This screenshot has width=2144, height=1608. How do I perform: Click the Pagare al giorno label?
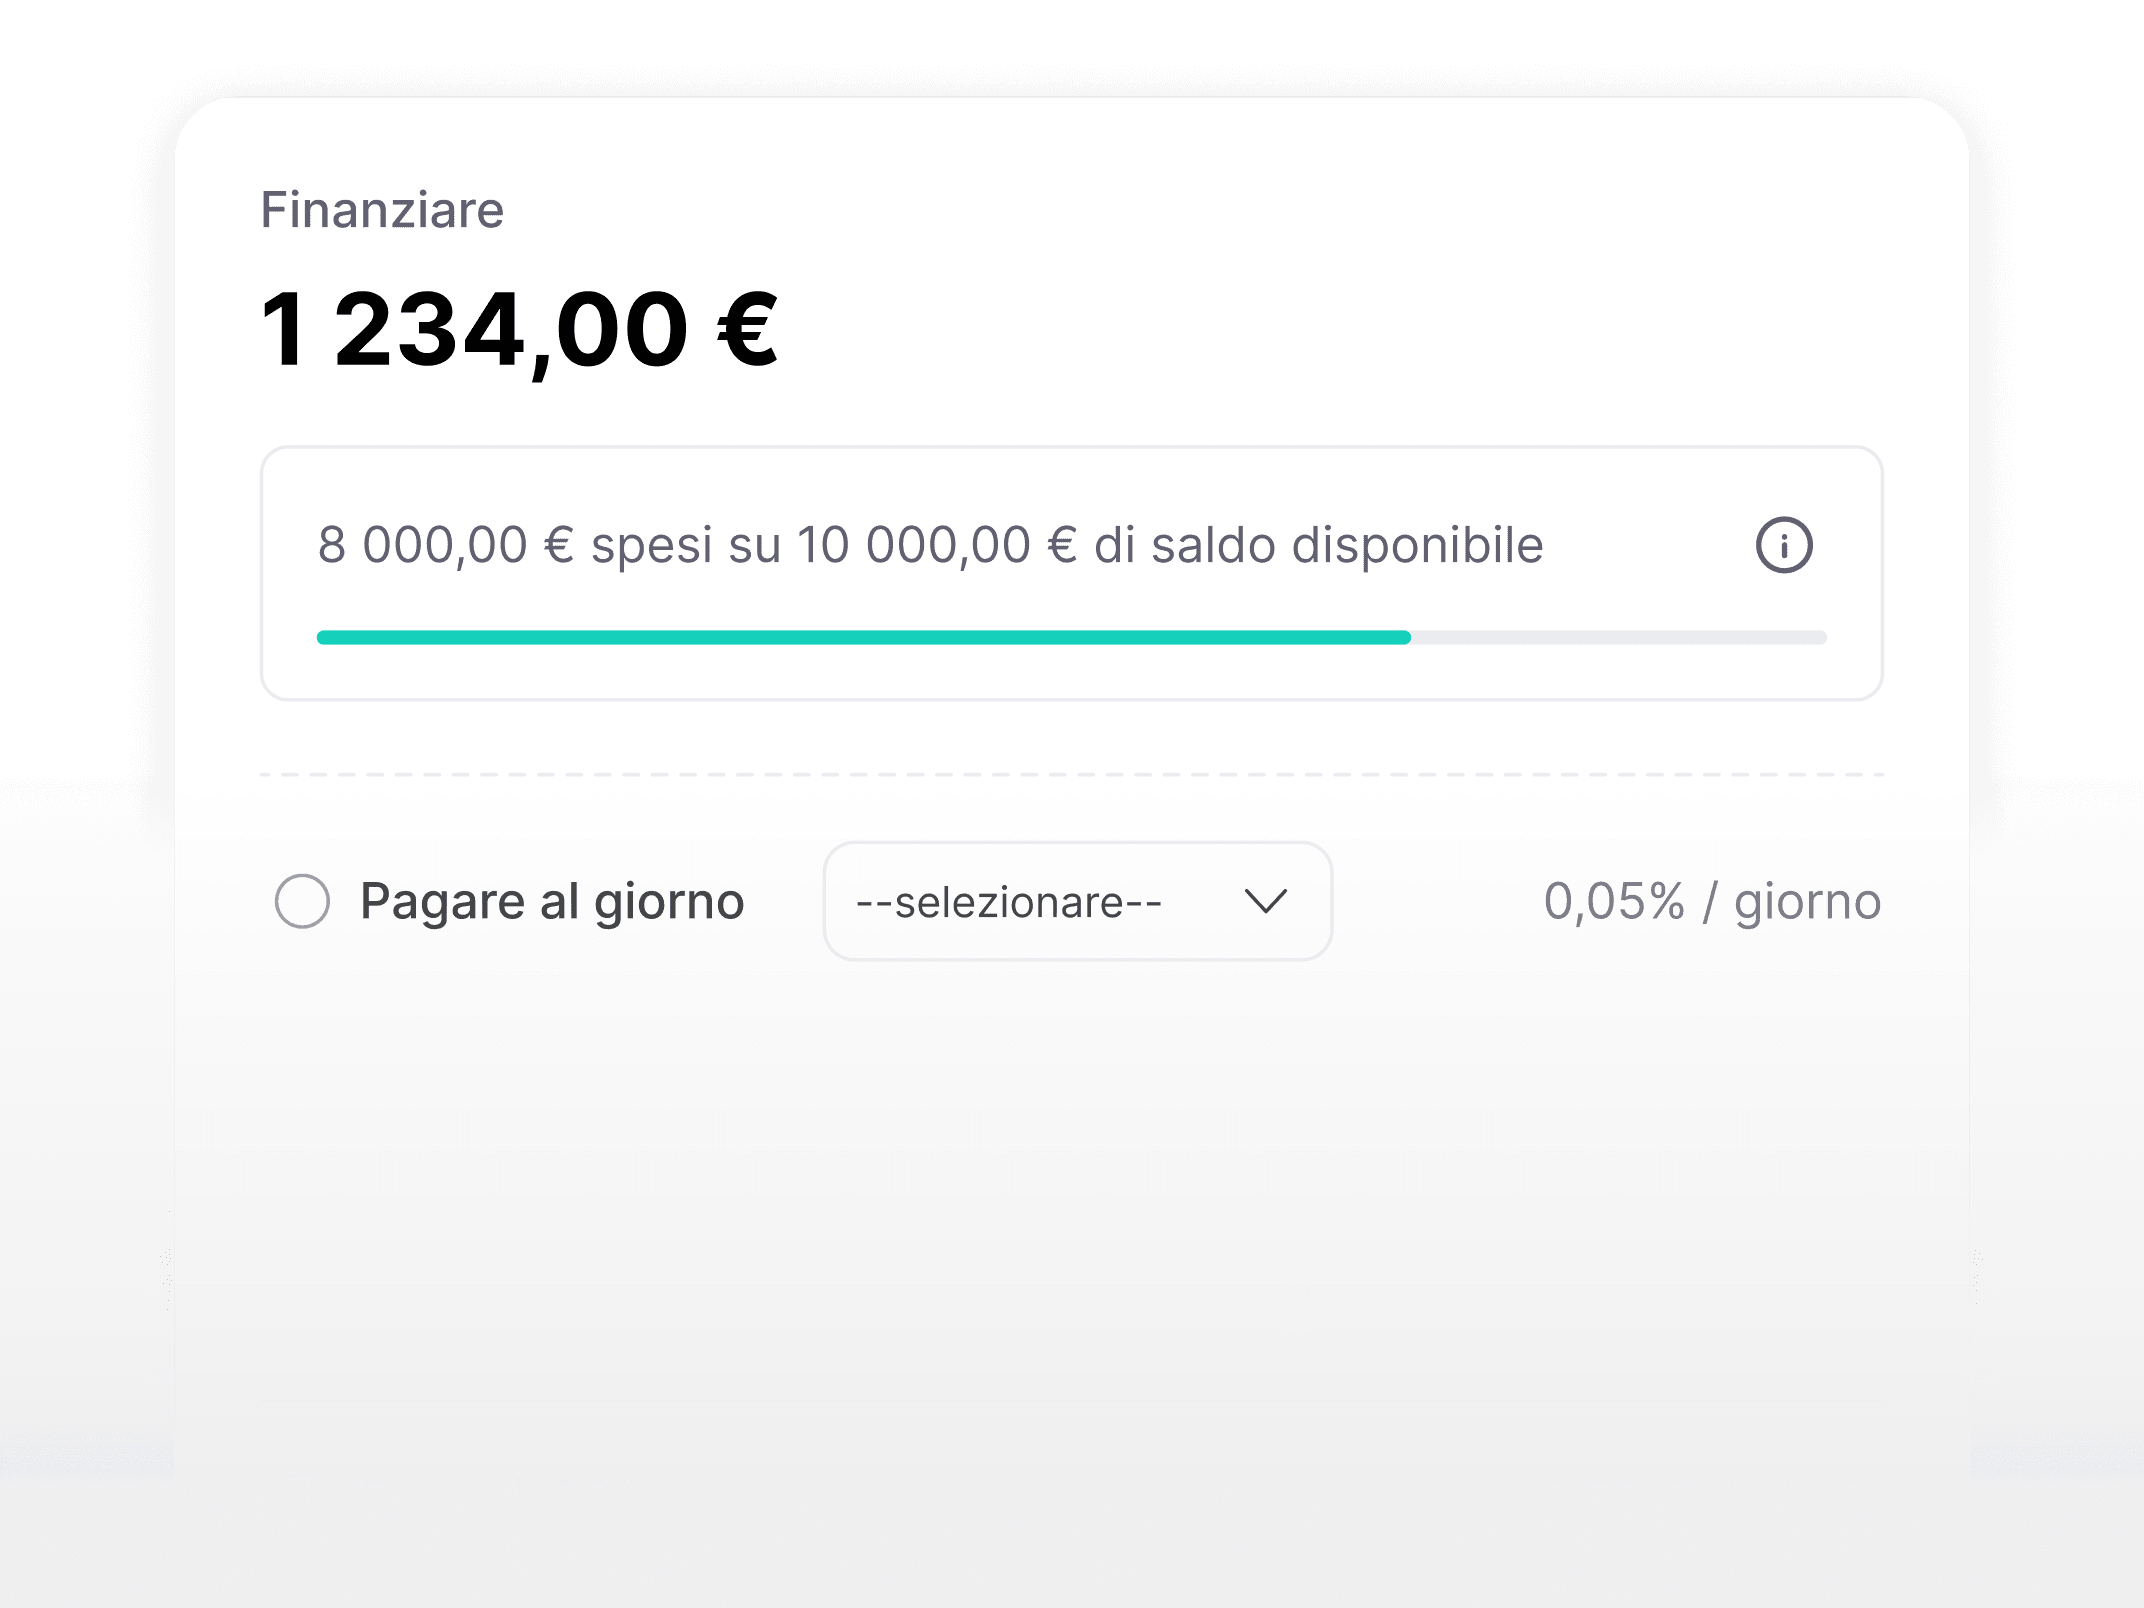[x=552, y=902]
